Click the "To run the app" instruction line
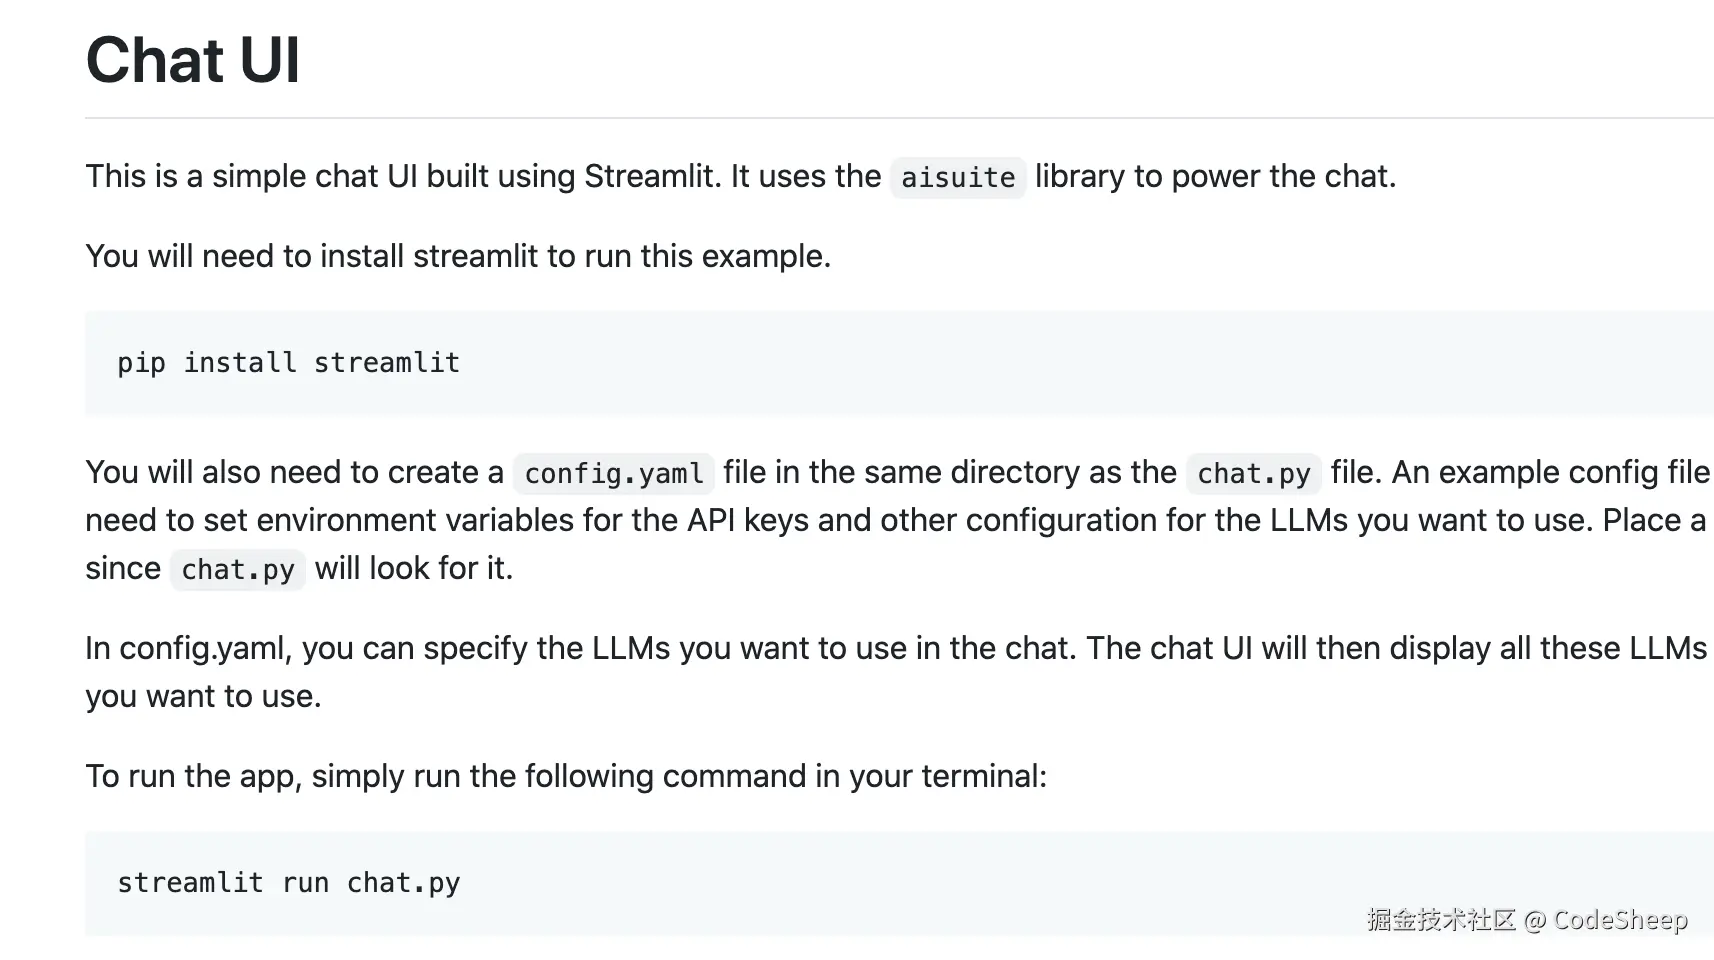The width and height of the screenshot is (1714, 960). click(566, 777)
